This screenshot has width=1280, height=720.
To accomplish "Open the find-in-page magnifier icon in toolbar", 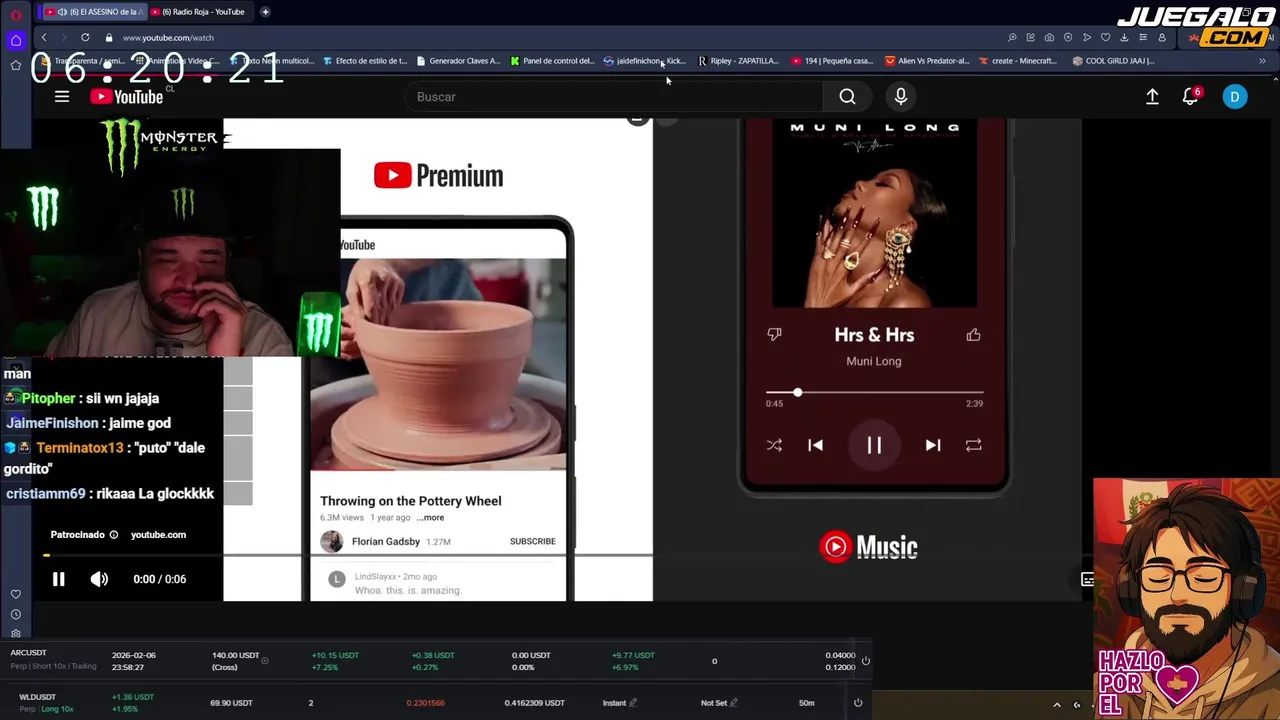I will [x=1012, y=37].
